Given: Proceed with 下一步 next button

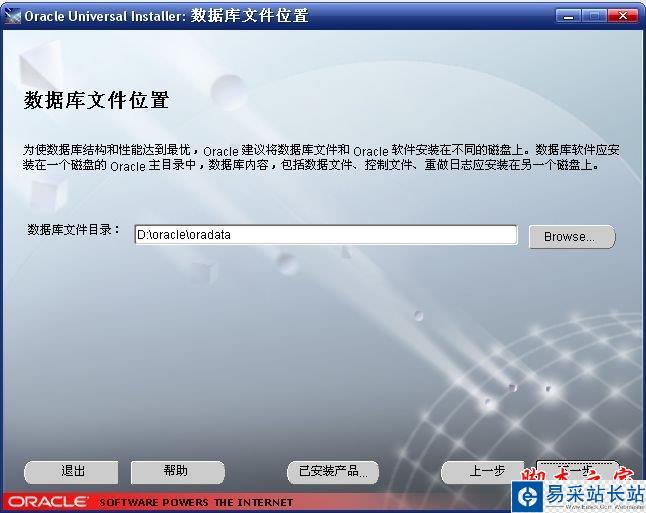Looking at the screenshot, I should tap(577, 470).
